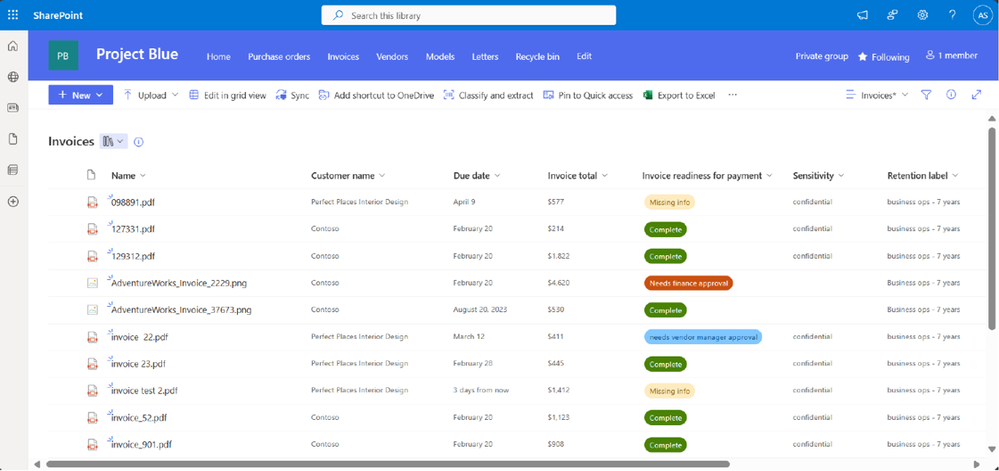The image size is (999, 471).
Task: Open the globe My sites icon
Action: pos(13,76)
